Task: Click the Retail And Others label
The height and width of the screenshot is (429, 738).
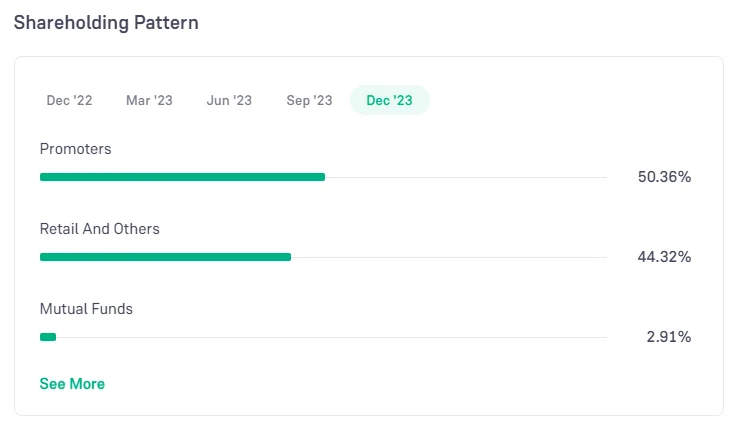Action: point(100,229)
